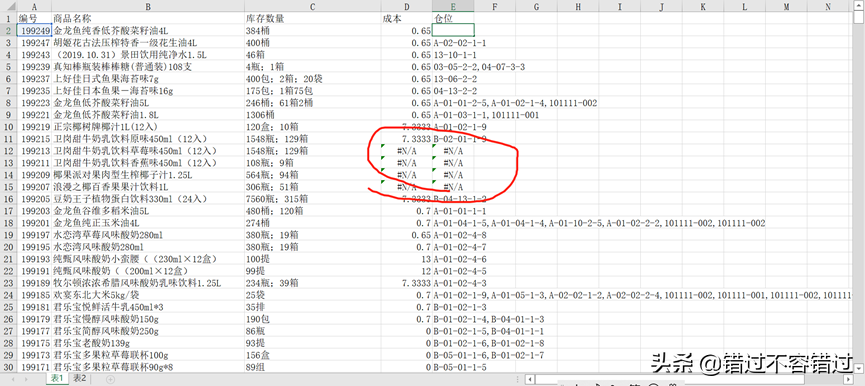
Task: Select column B header
Action: point(148,6)
